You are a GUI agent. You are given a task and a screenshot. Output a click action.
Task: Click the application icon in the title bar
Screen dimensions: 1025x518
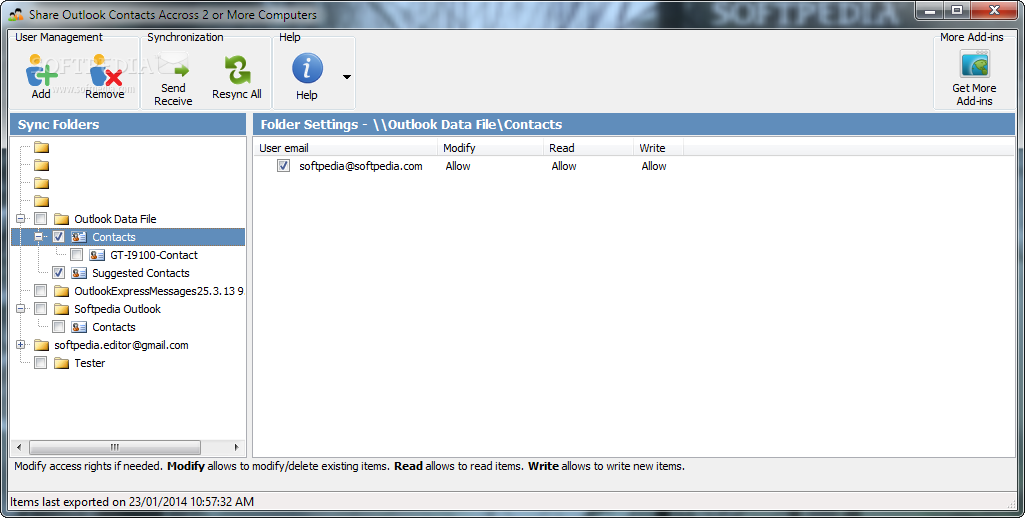tap(16, 14)
